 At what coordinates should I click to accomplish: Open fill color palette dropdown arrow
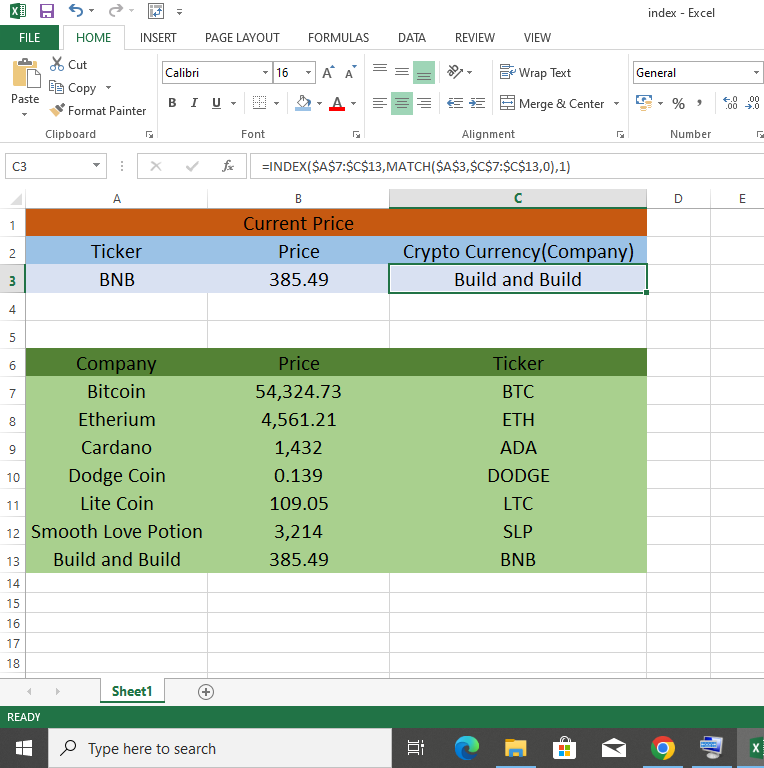click(319, 103)
